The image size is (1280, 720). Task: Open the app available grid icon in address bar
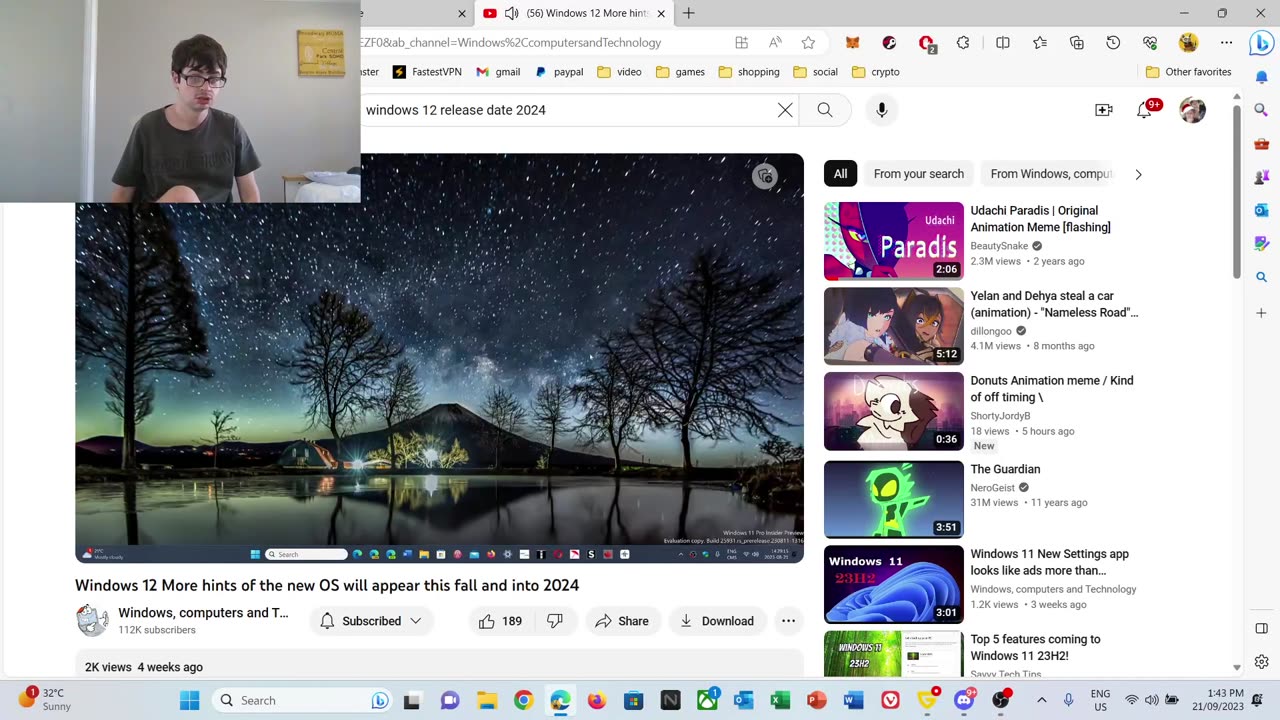(x=741, y=43)
